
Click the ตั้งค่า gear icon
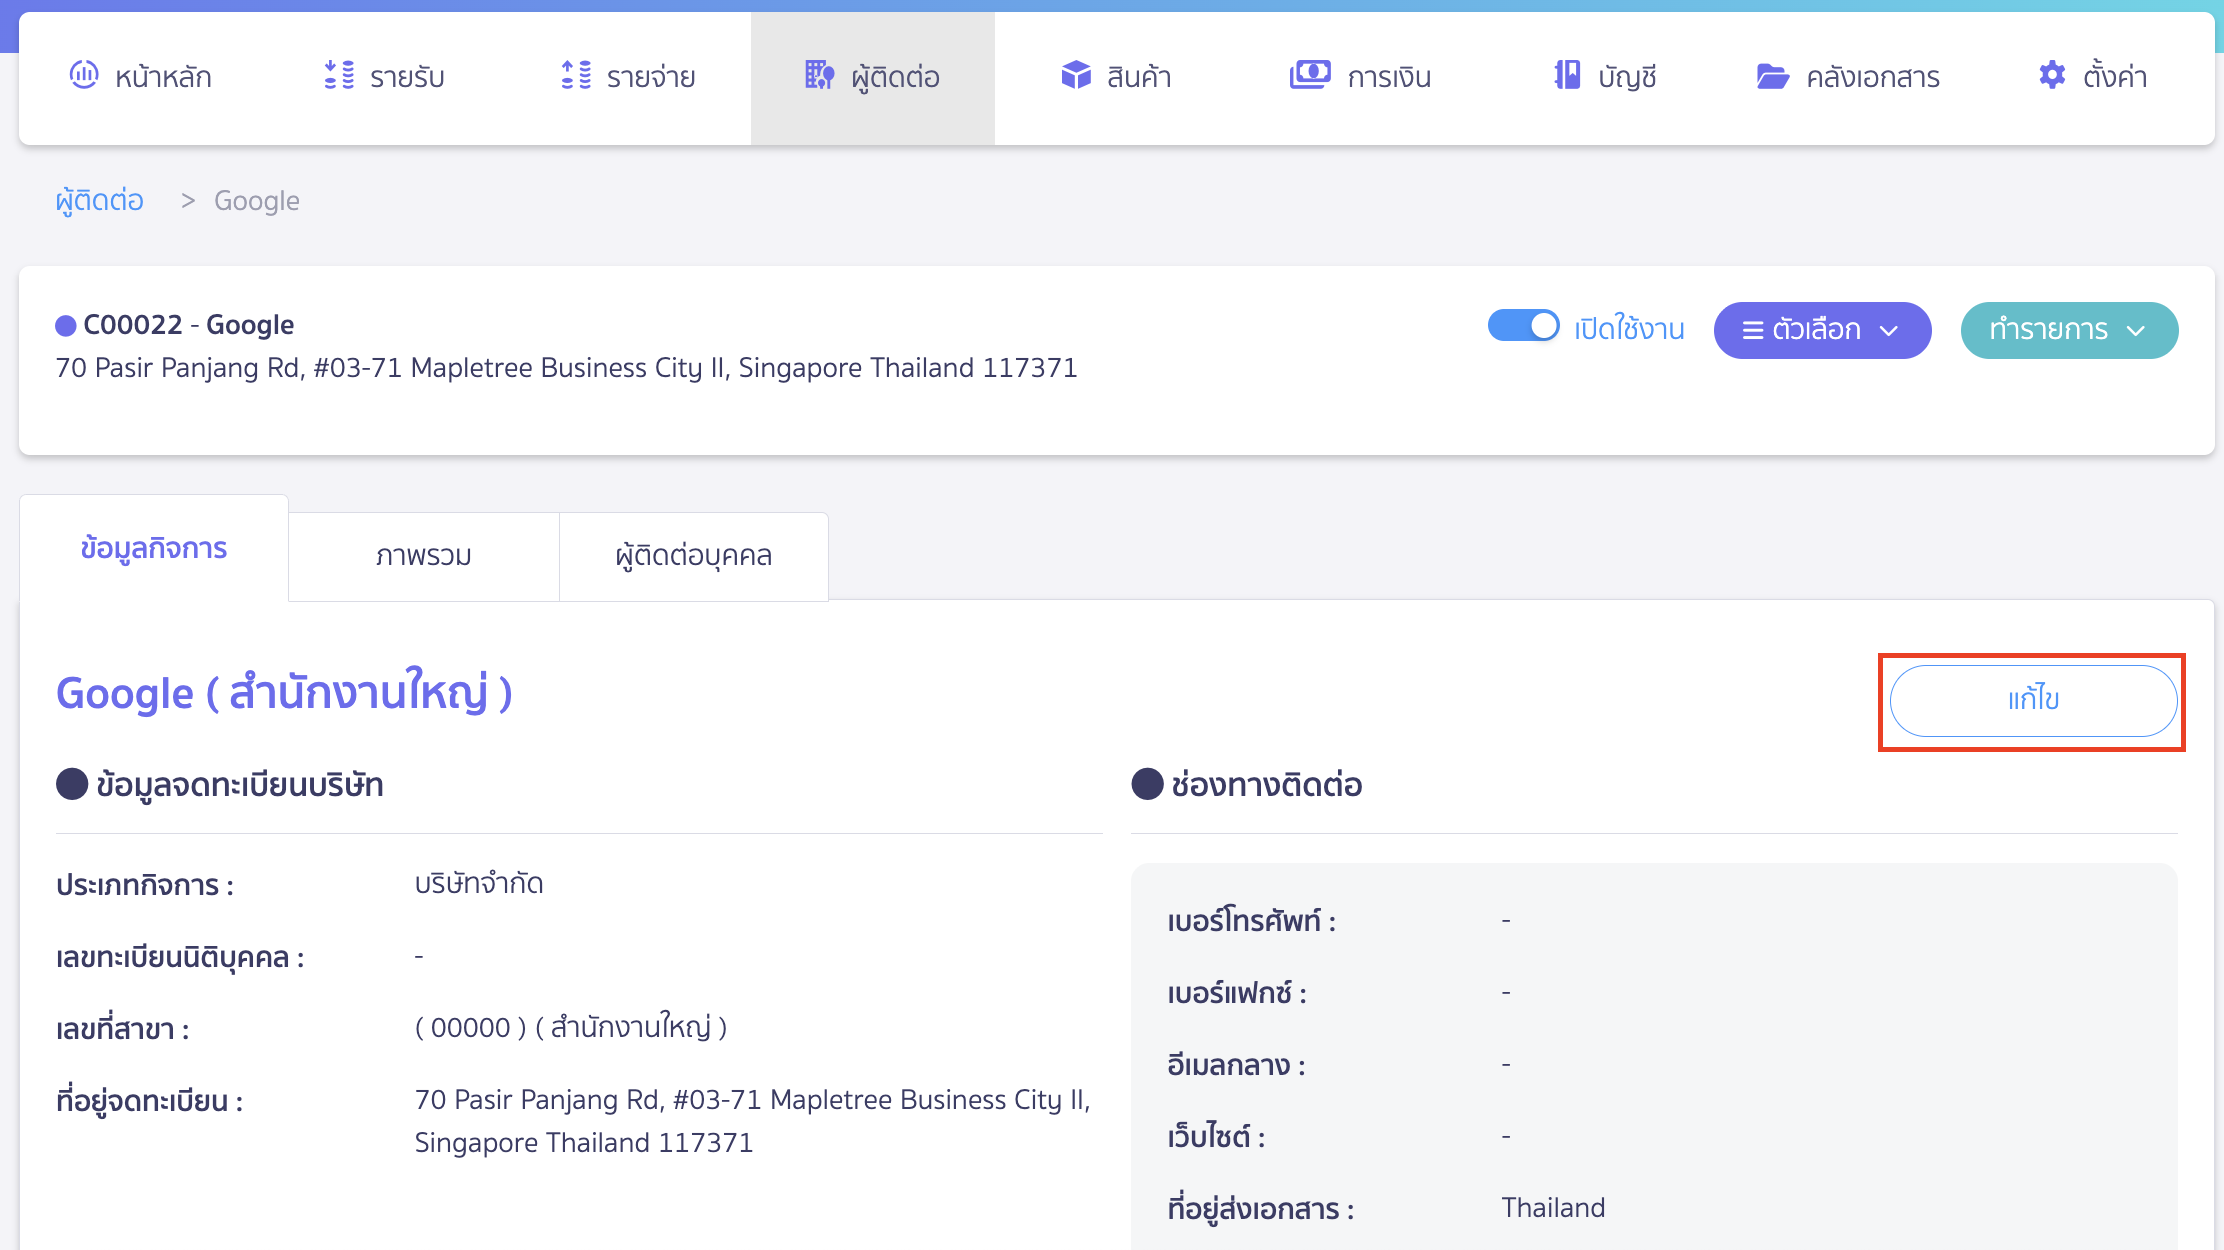[x=2052, y=75]
